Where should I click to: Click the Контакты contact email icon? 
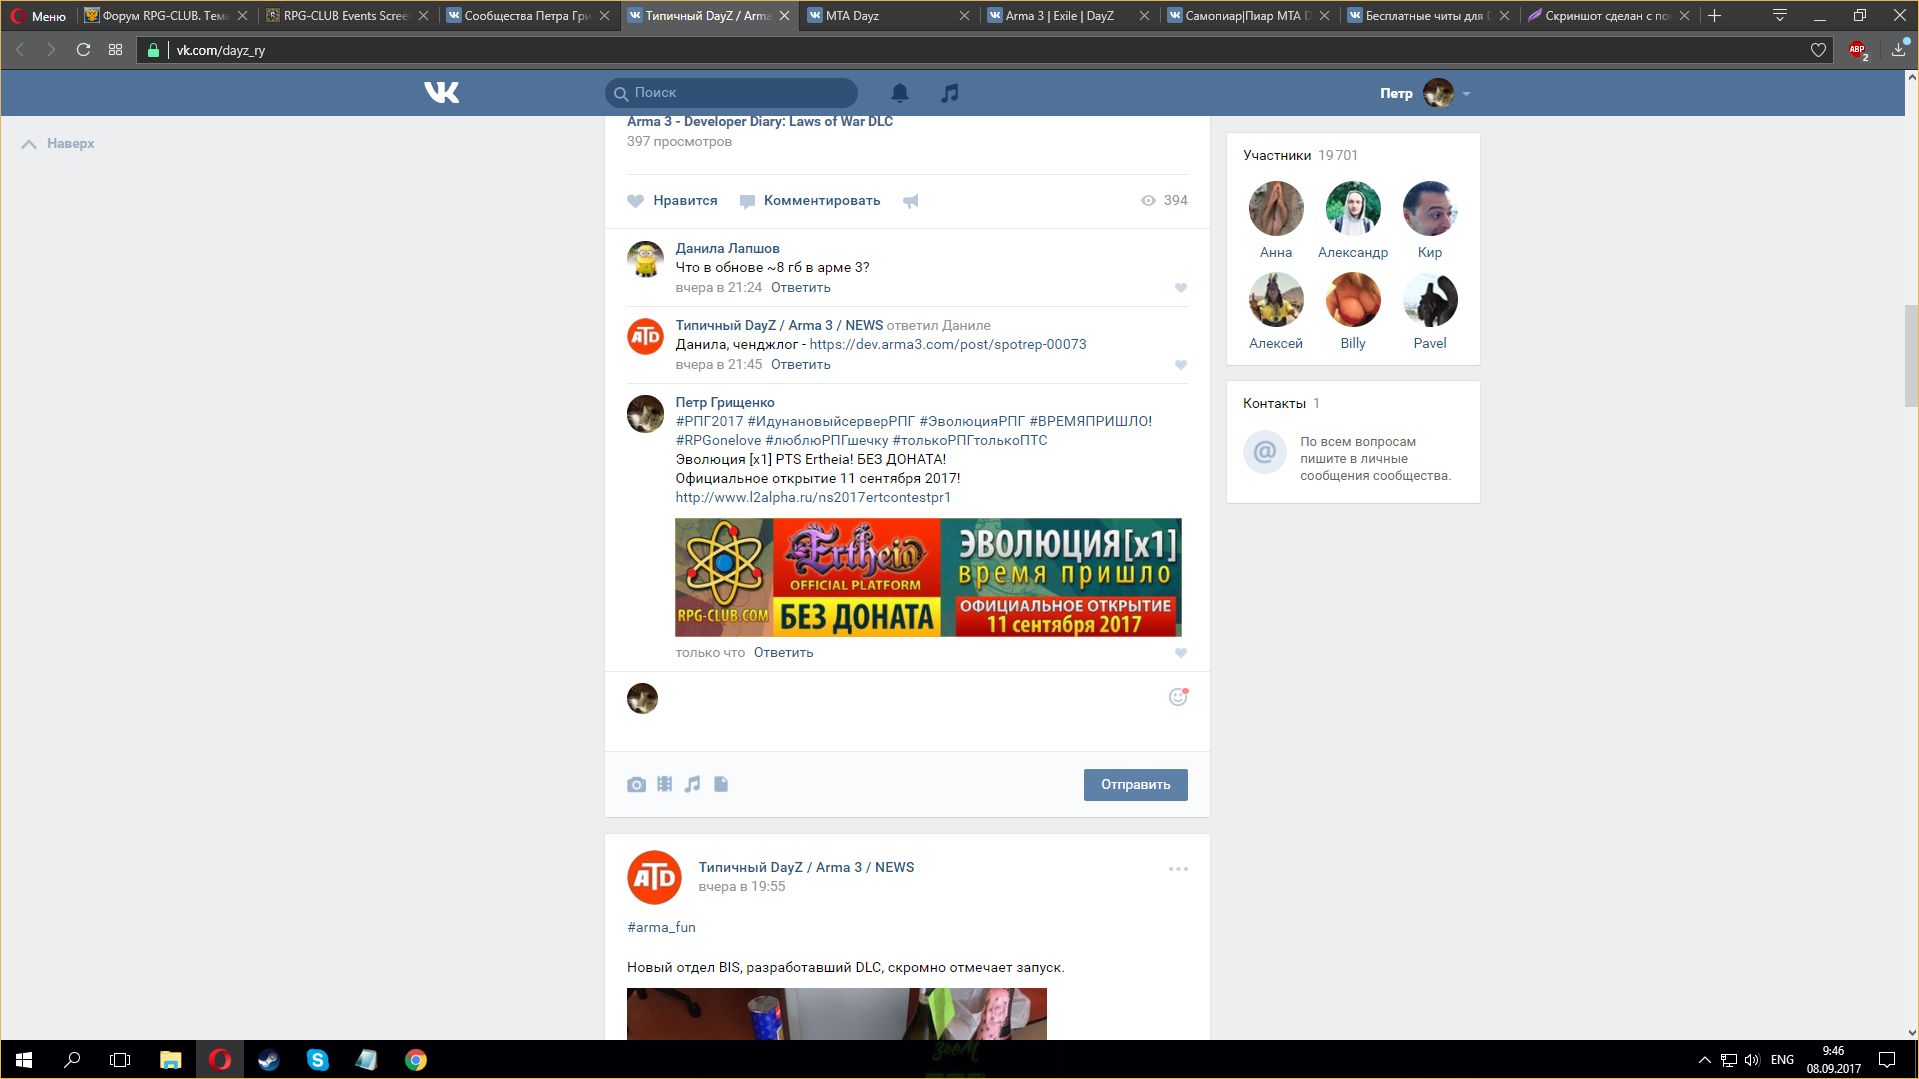coord(1264,452)
